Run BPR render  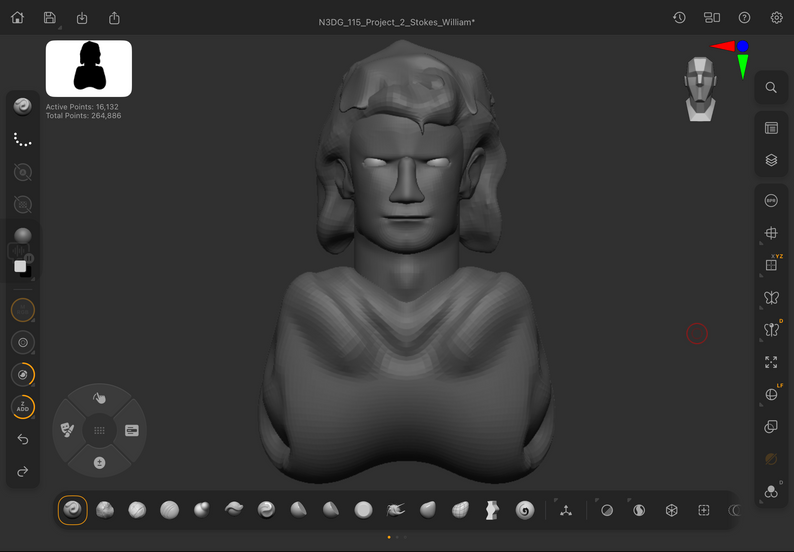(771, 201)
